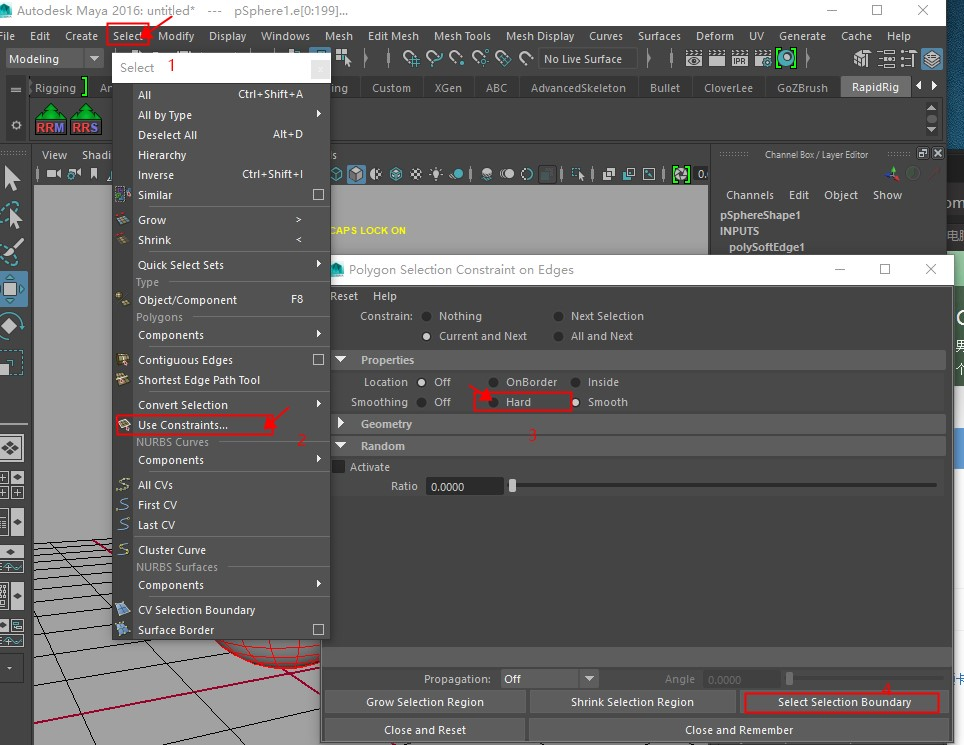Enable the Activate checkbox under Random

(338, 467)
